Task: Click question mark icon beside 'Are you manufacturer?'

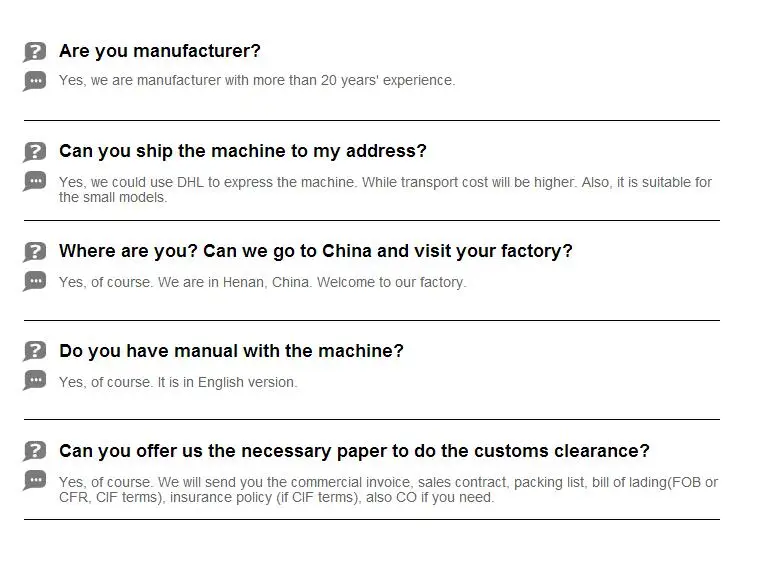Action: click(x=35, y=52)
